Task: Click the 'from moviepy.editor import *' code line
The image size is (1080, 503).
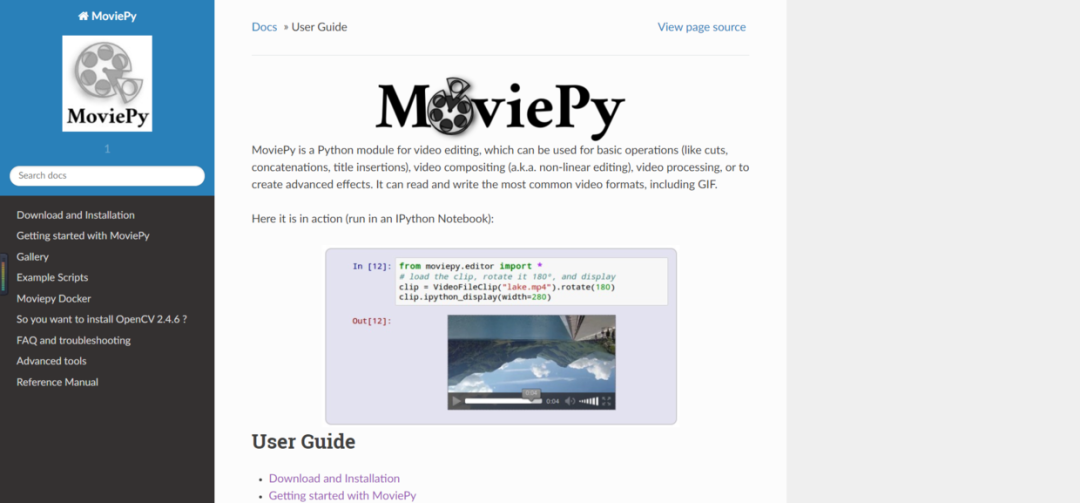Action: (470, 266)
